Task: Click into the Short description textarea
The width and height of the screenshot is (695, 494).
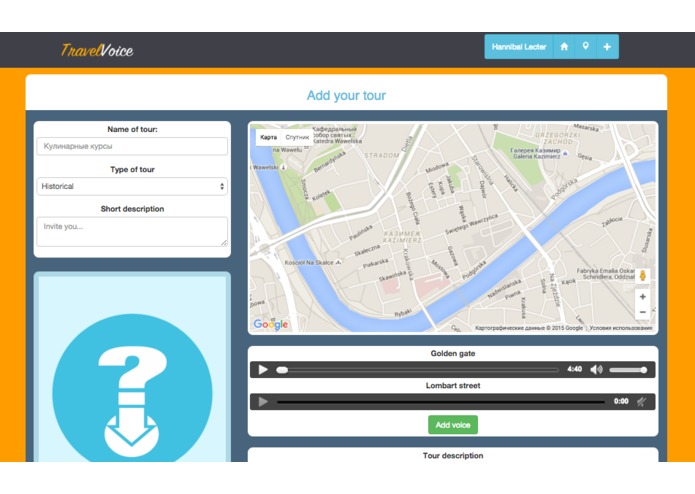Action: click(x=132, y=231)
